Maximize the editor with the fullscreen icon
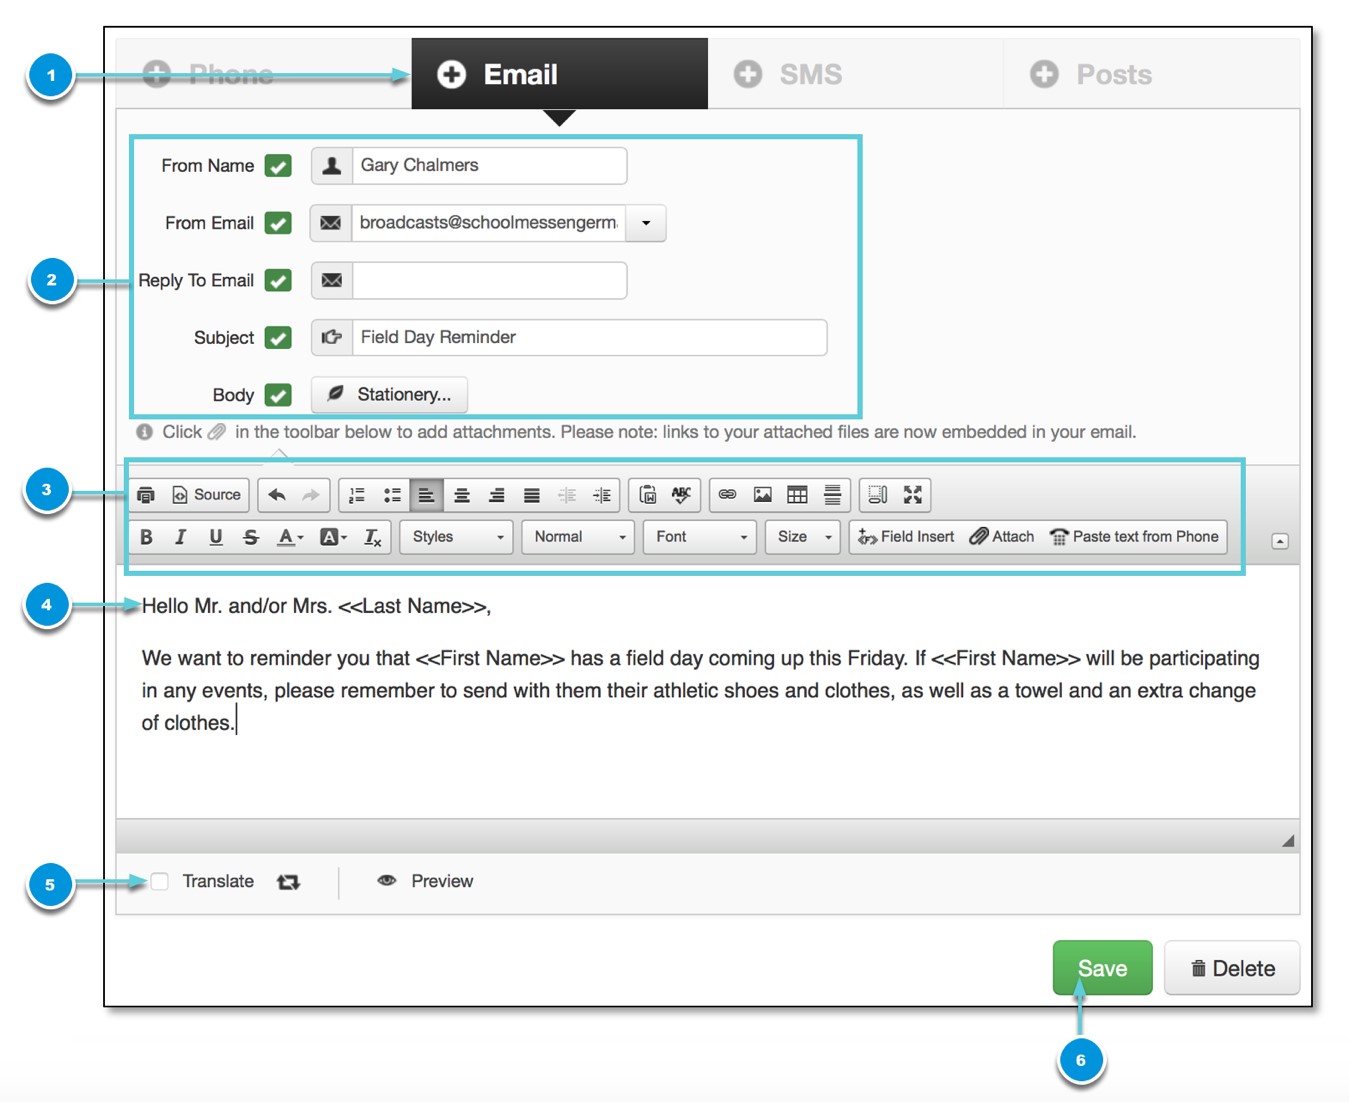The width and height of the screenshot is (1349, 1102). point(911,494)
